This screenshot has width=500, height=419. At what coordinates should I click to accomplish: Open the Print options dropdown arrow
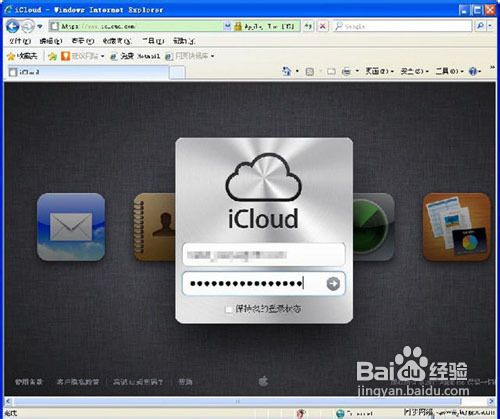(x=357, y=71)
